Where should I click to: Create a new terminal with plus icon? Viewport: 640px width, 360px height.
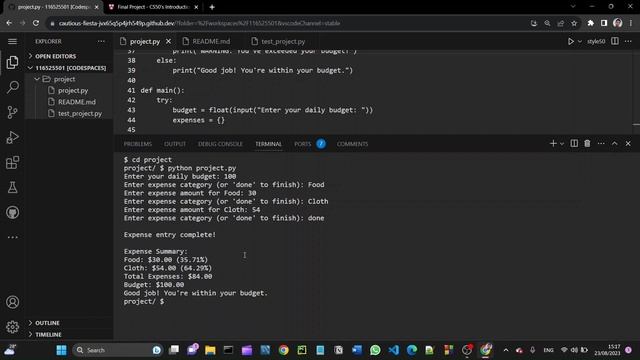(553, 143)
